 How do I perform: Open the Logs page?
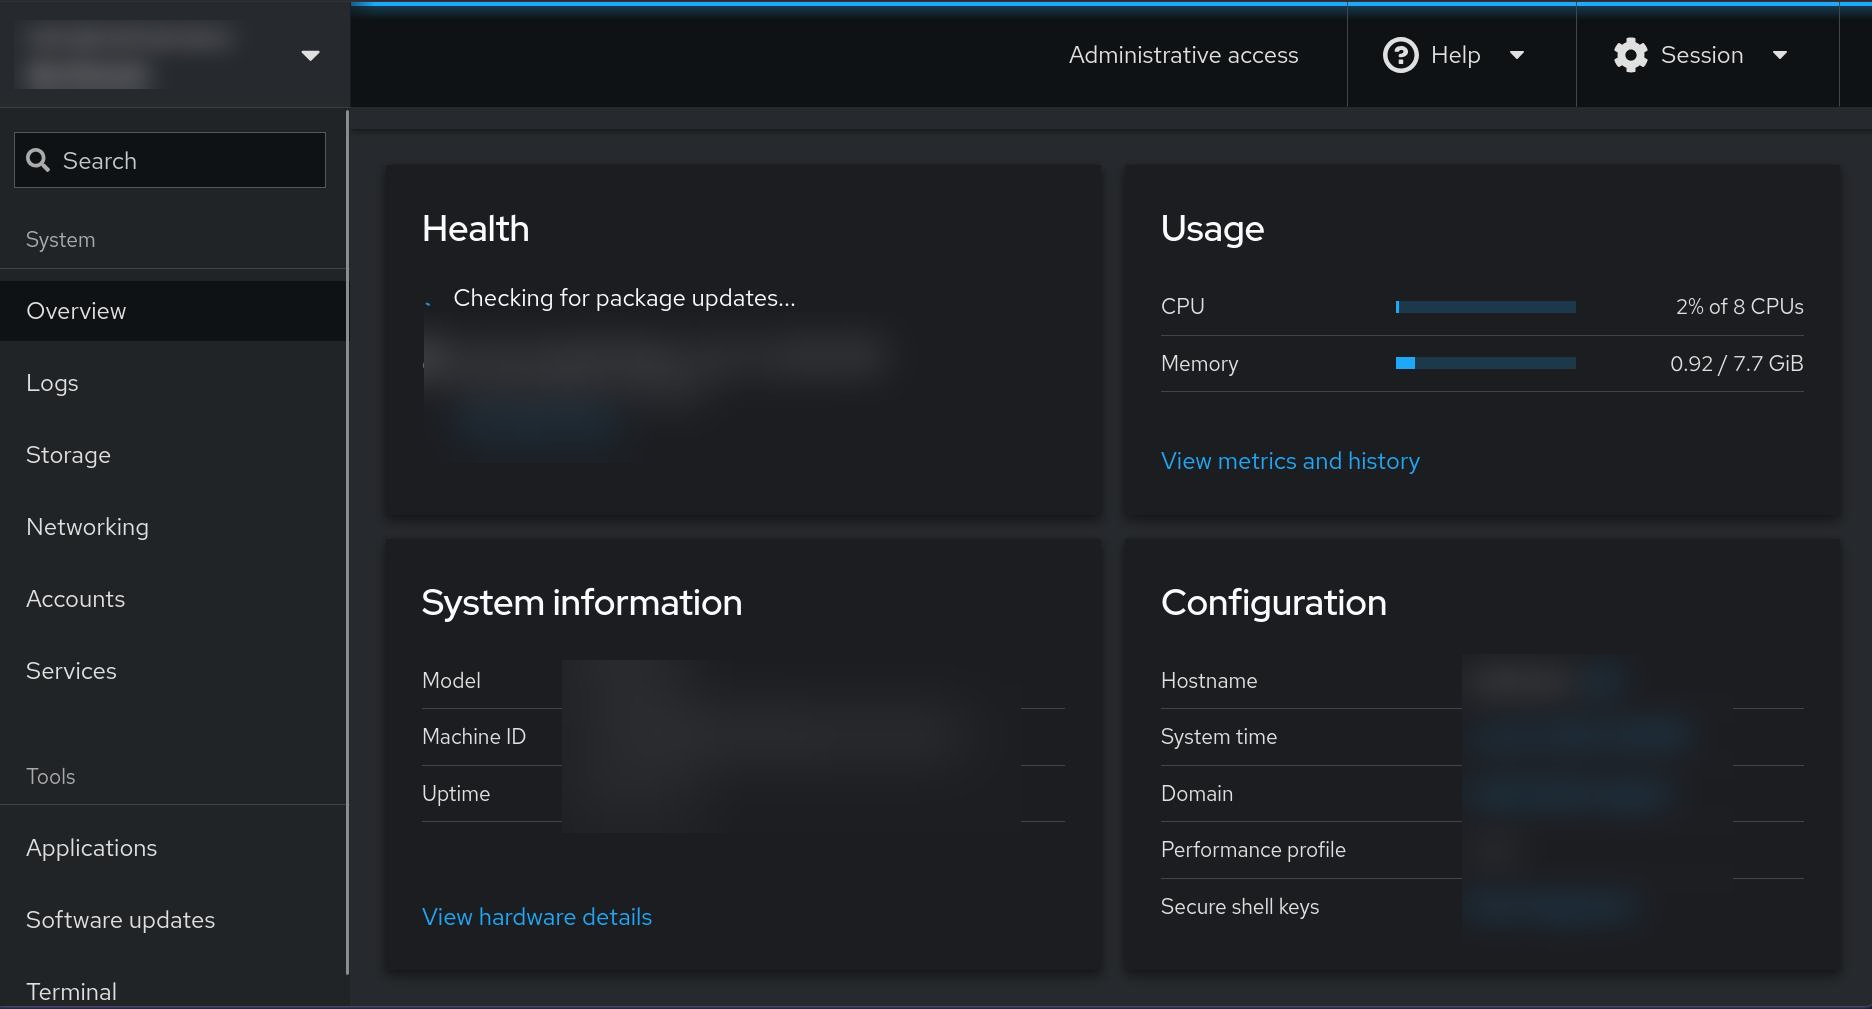tap(174, 383)
